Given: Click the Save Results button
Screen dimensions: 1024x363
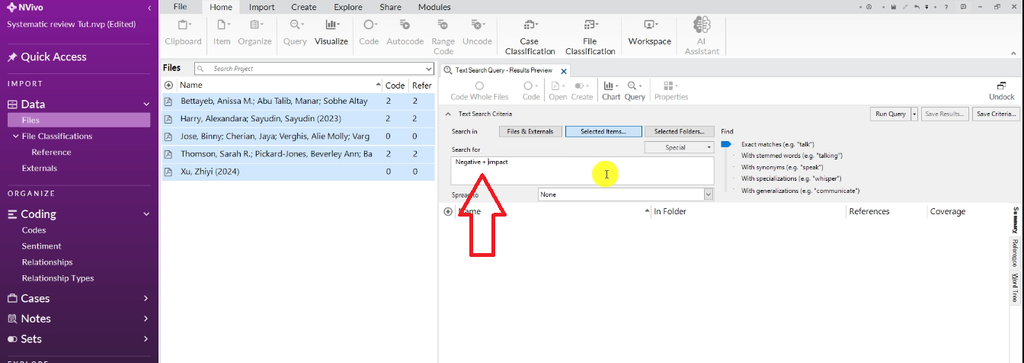Looking at the screenshot, I should (x=945, y=114).
